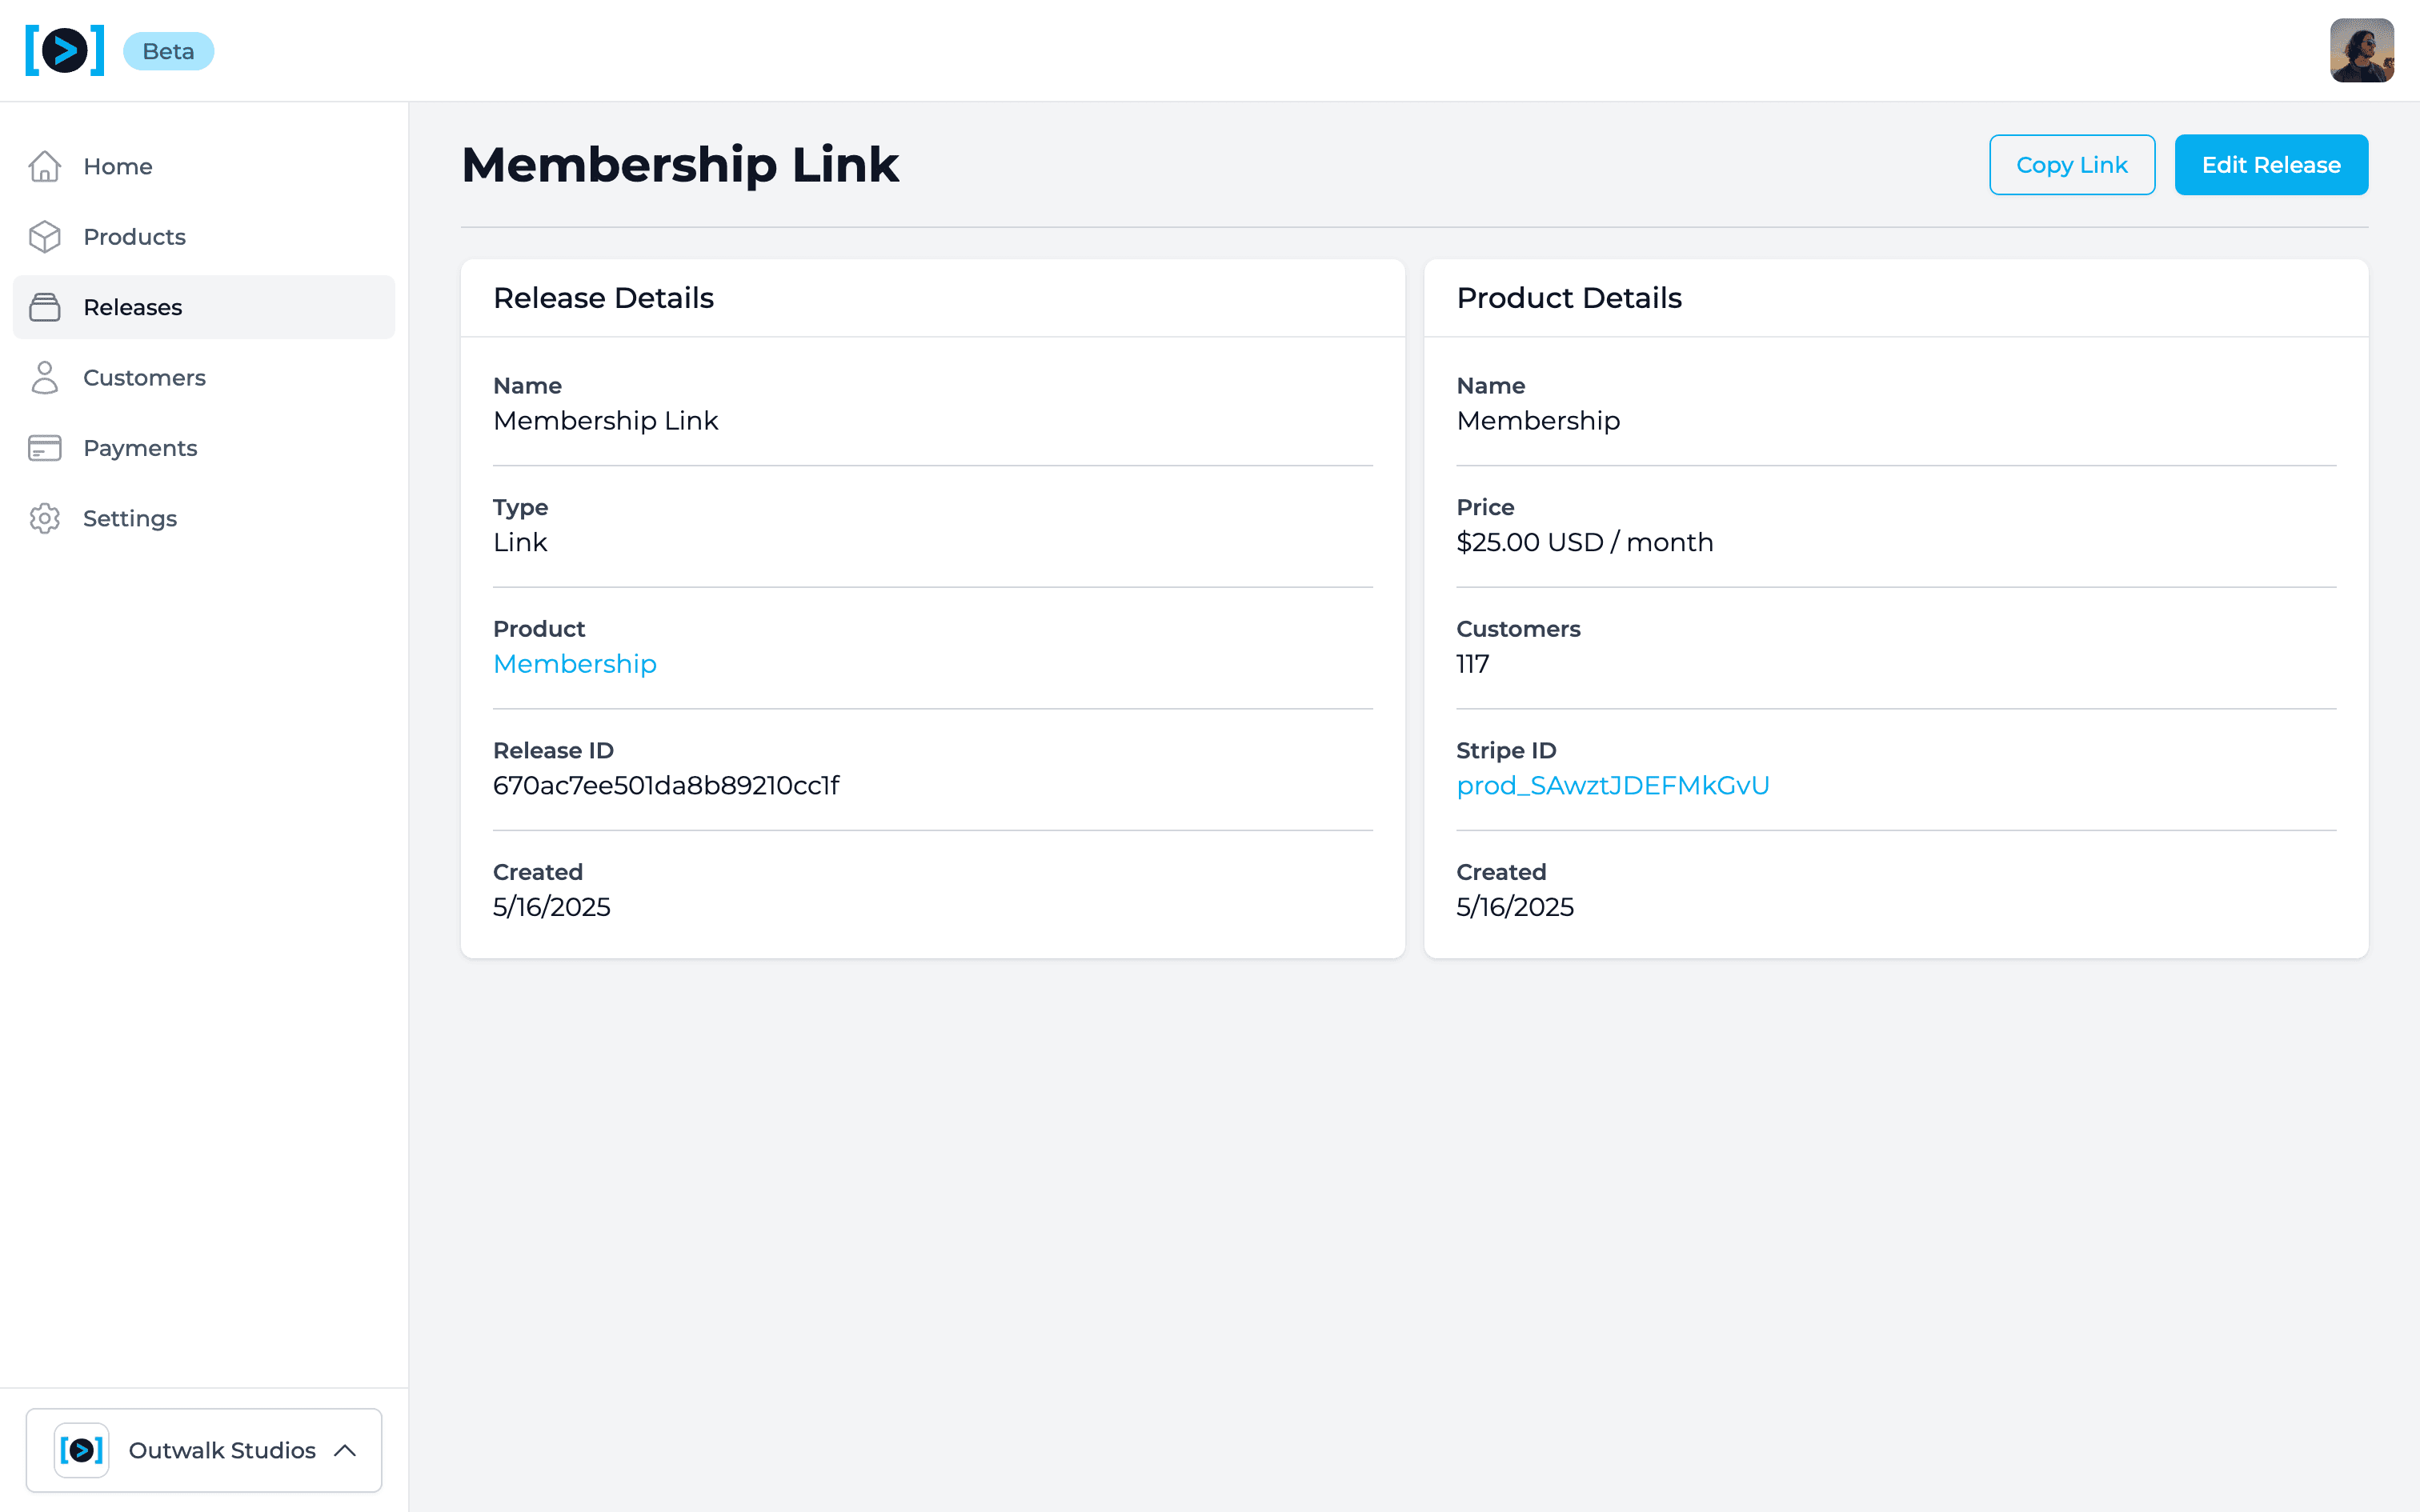Image resolution: width=2420 pixels, height=1512 pixels.
Task: Expand the Outwalk Studios organization switcher
Action: point(221,1450)
